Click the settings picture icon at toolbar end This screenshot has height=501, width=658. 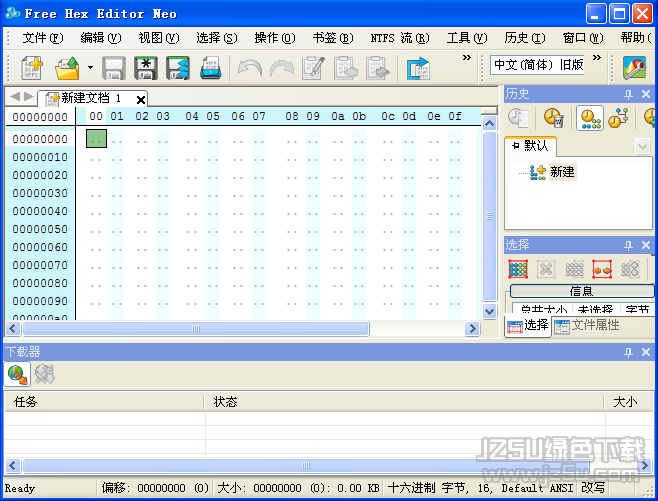(x=634, y=68)
